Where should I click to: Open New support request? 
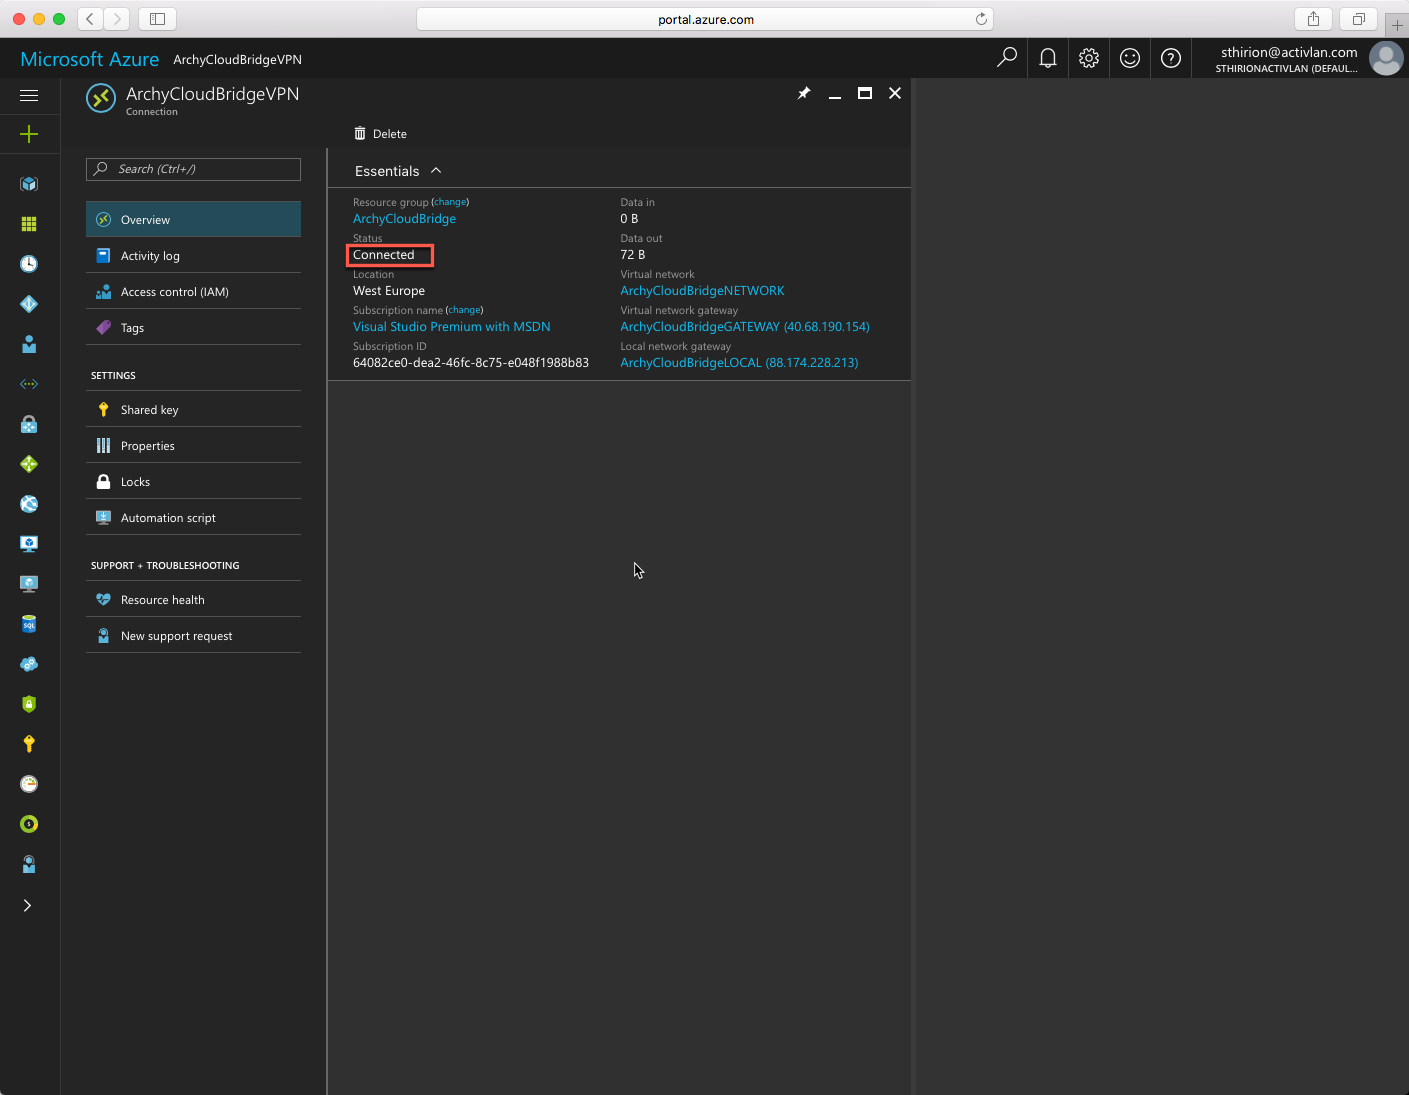click(194, 635)
